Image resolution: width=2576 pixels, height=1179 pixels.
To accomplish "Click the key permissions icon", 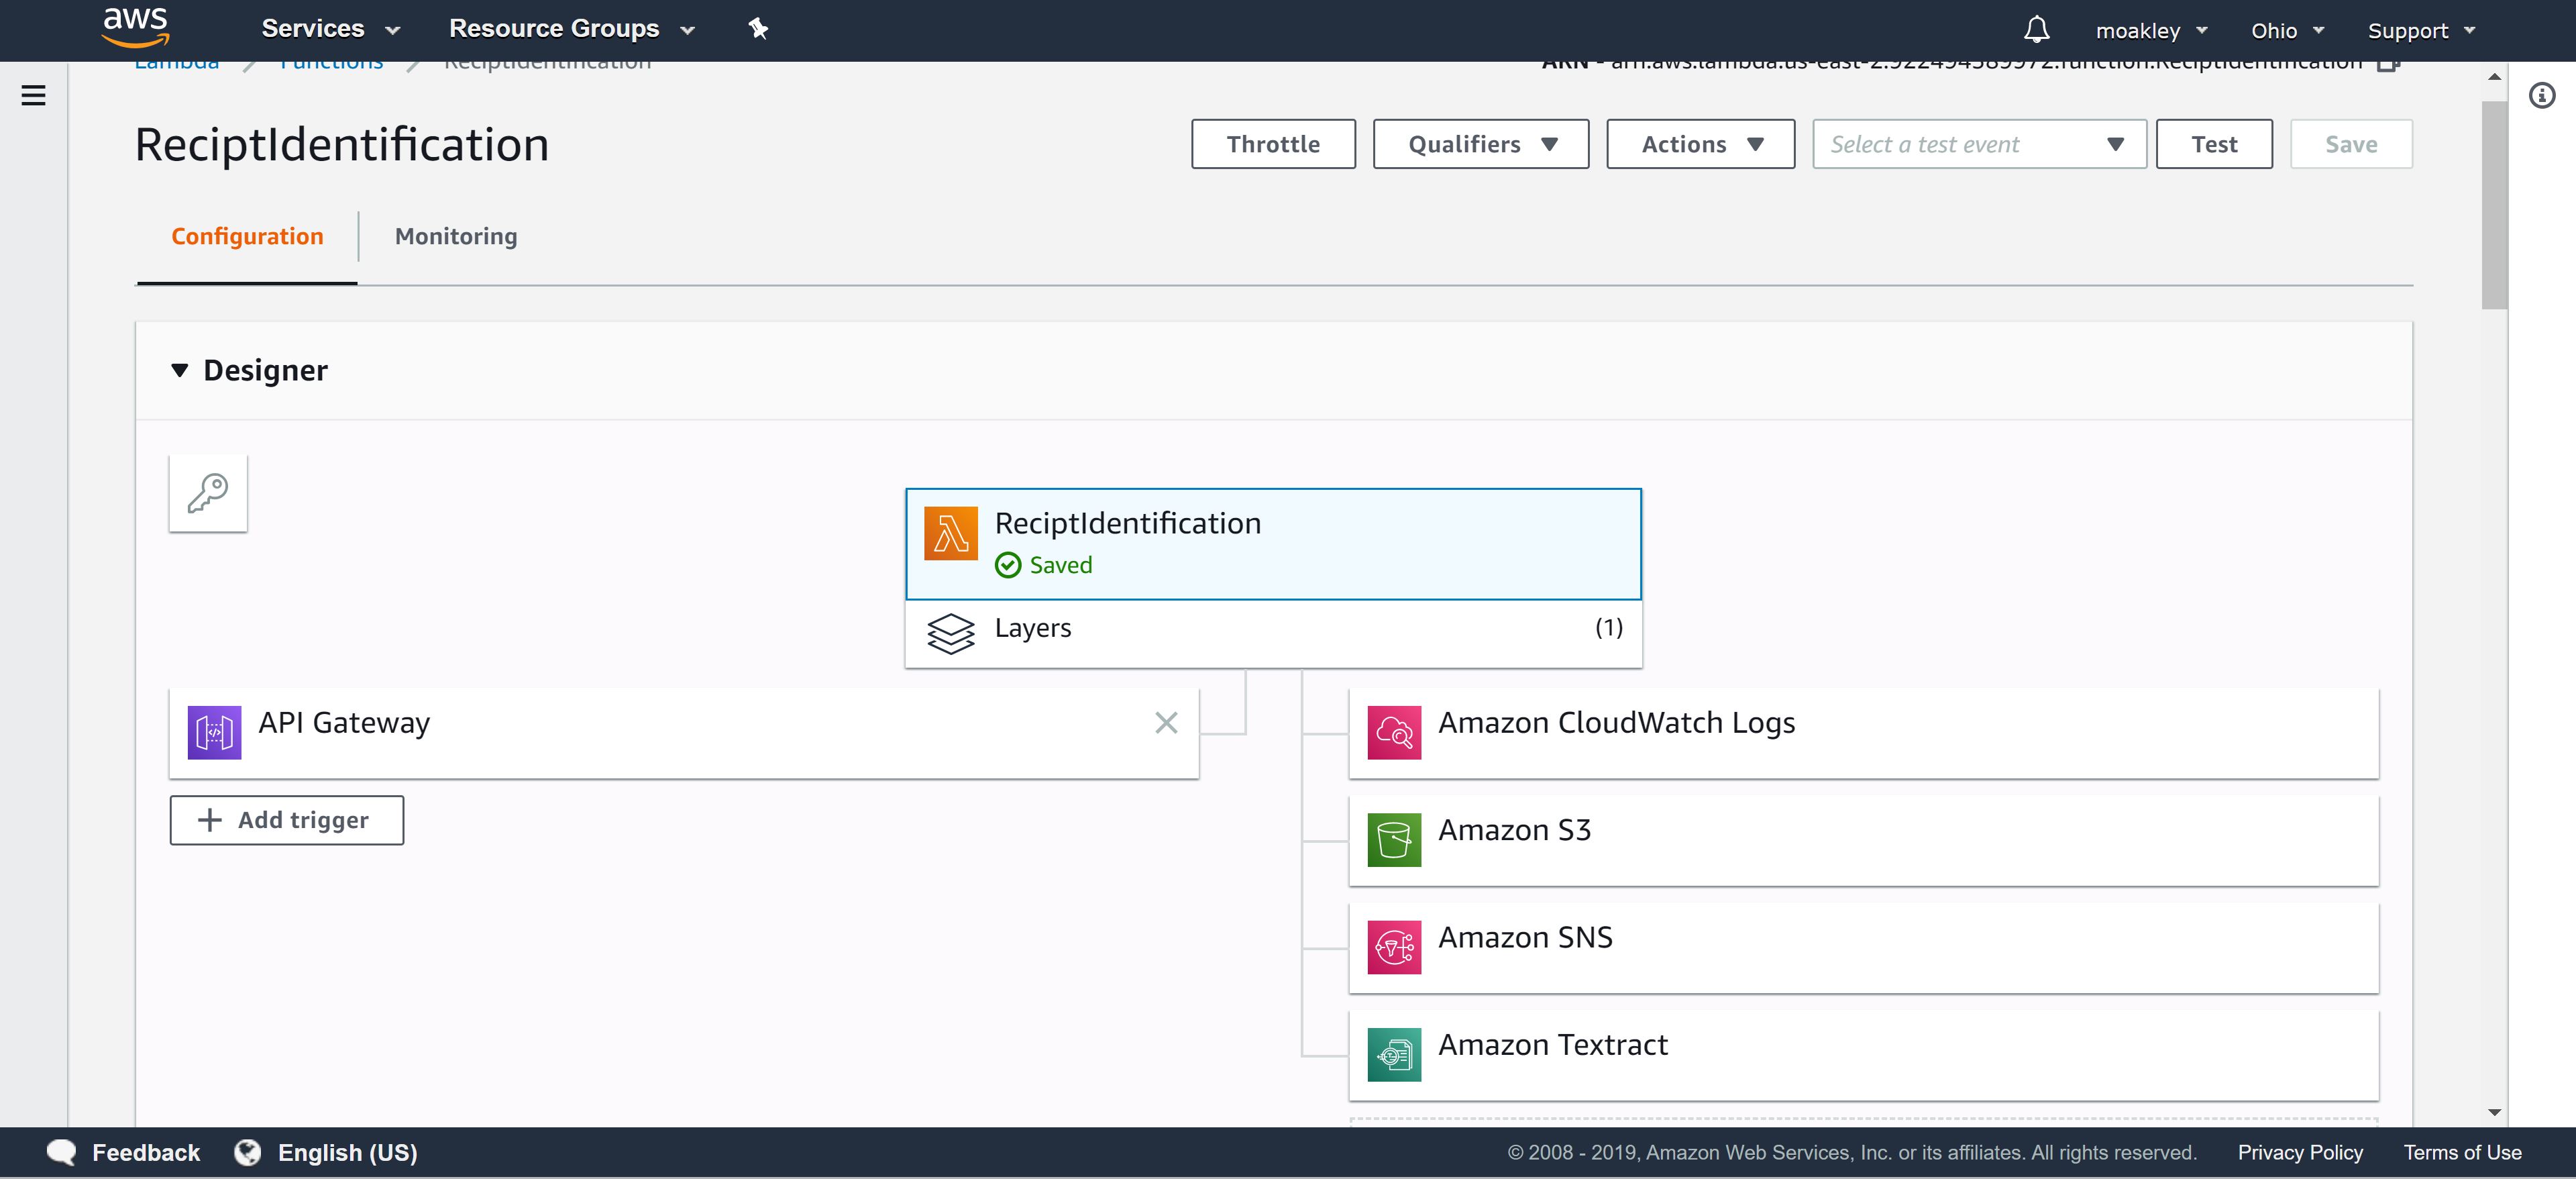I will pos(208,493).
